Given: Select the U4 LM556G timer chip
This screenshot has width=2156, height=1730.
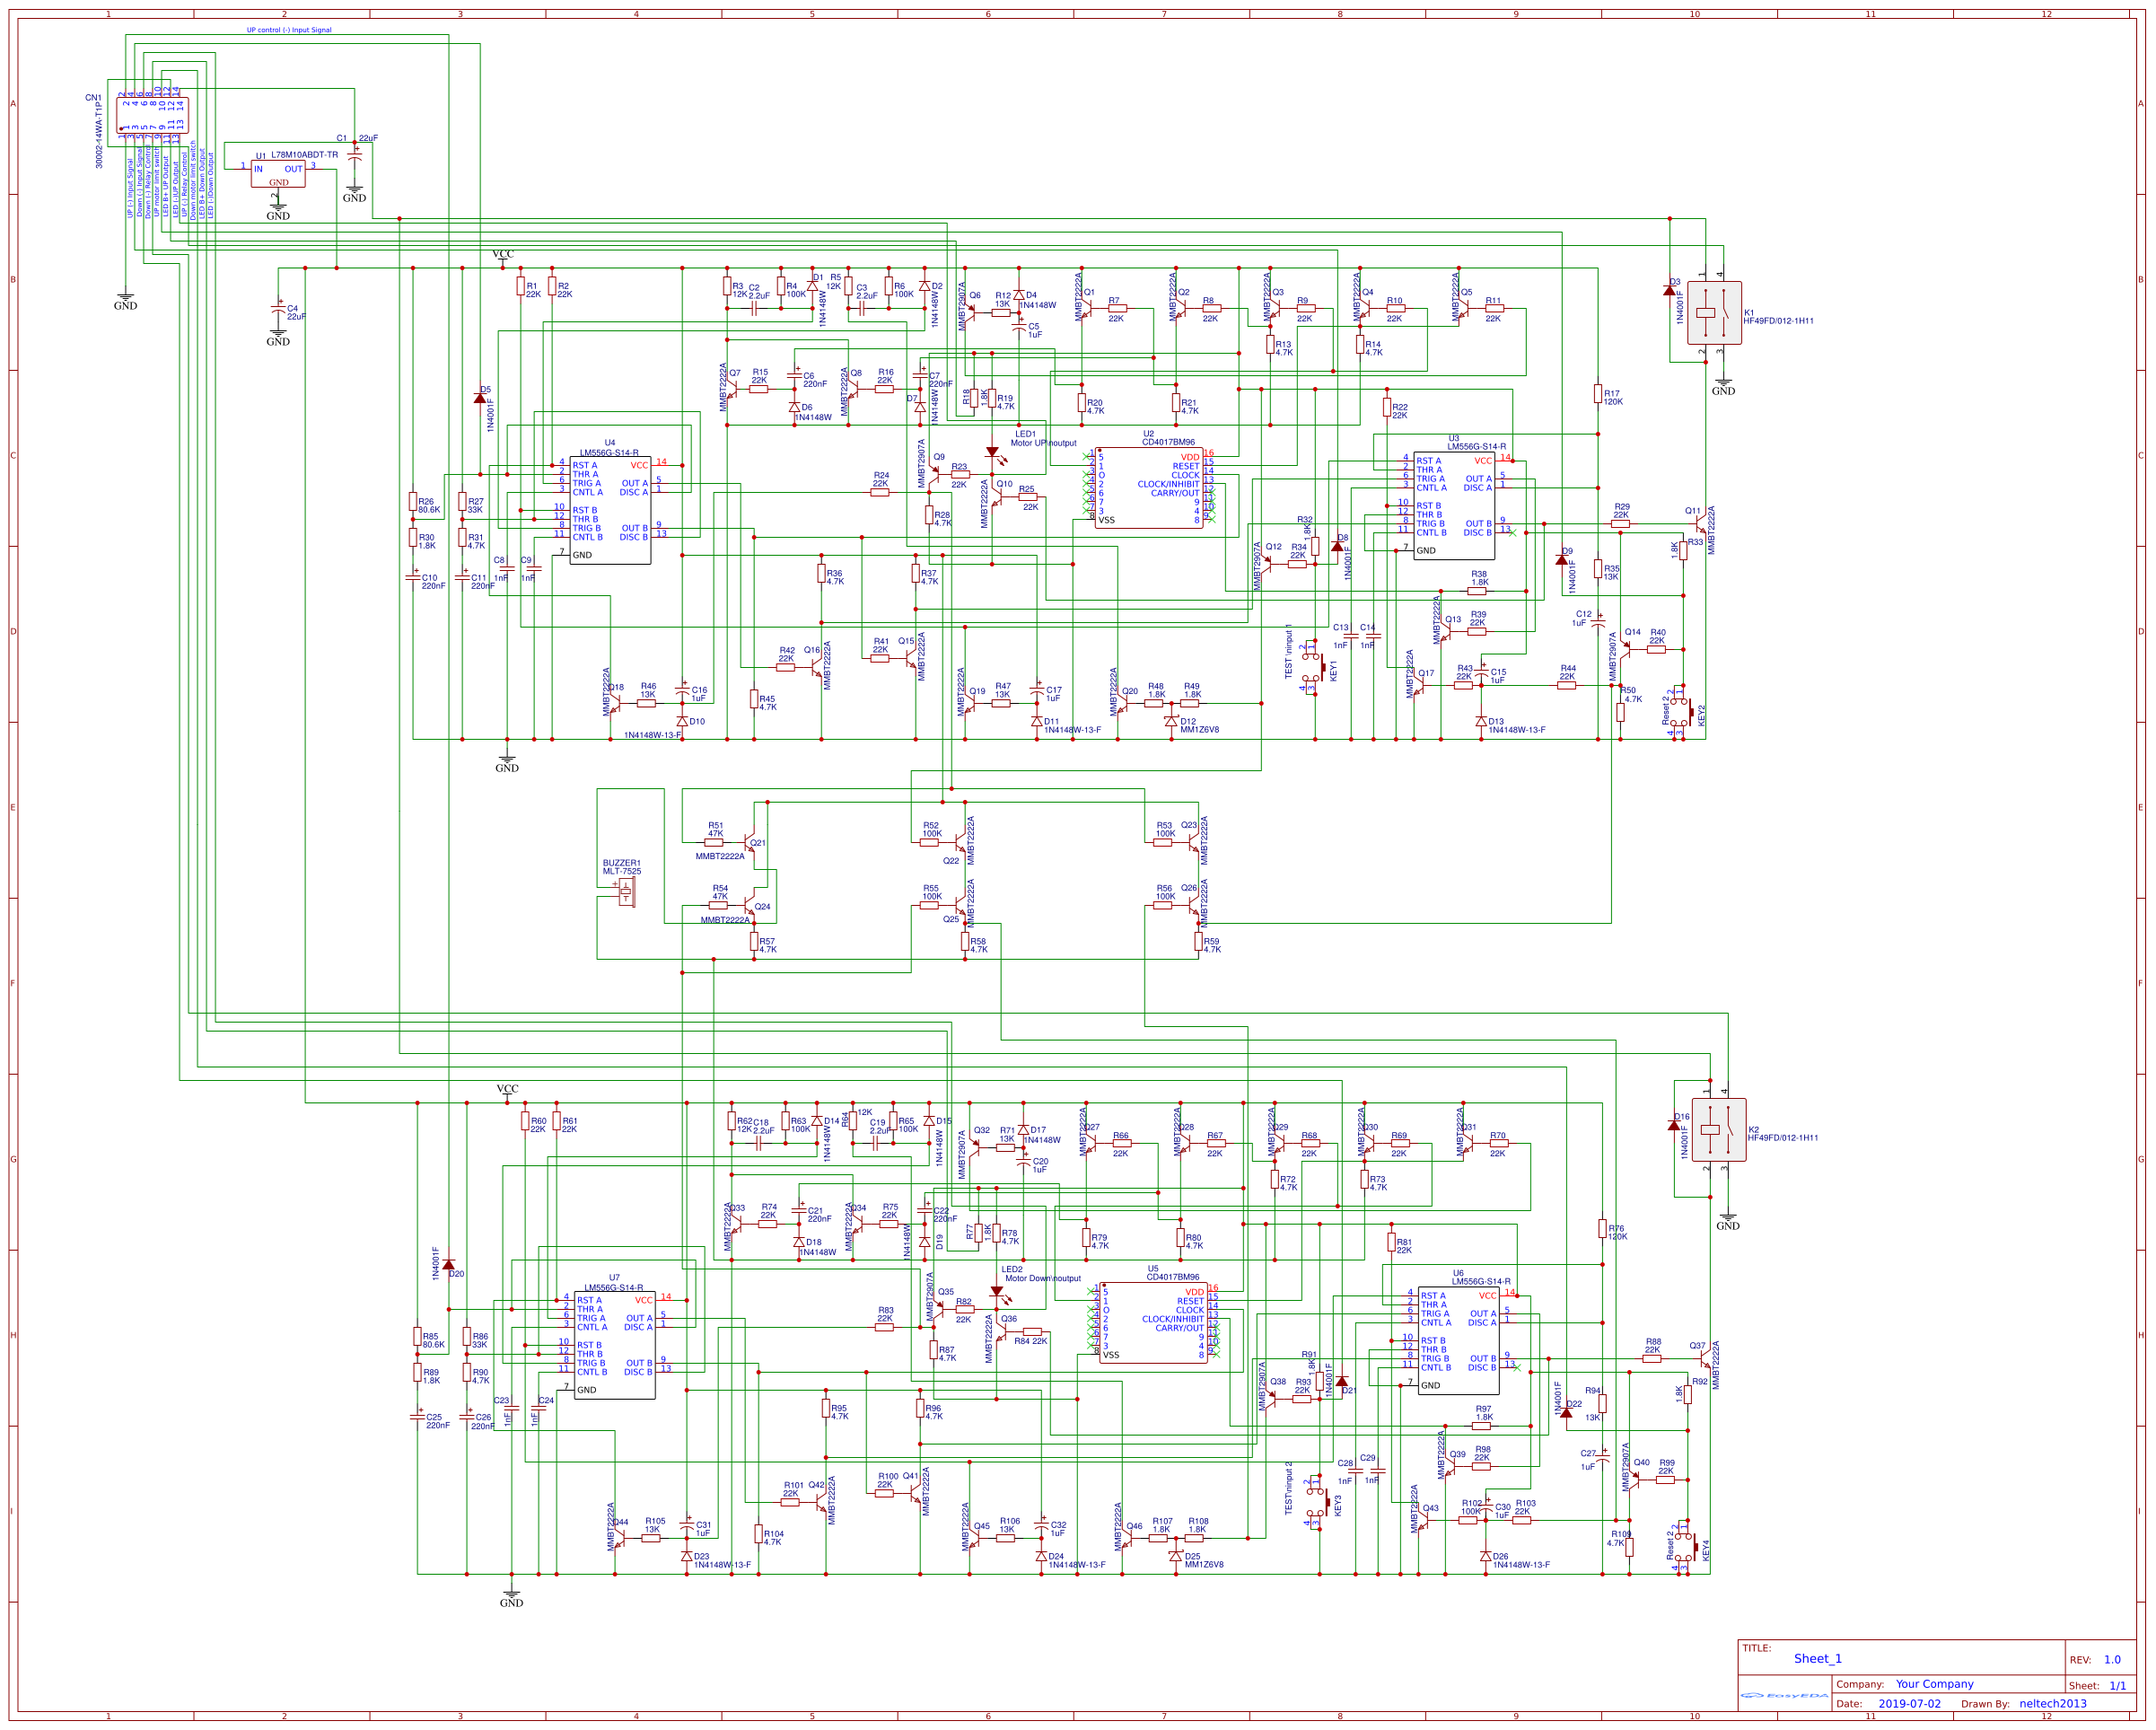Looking at the screenshot, I should (610, 510).
